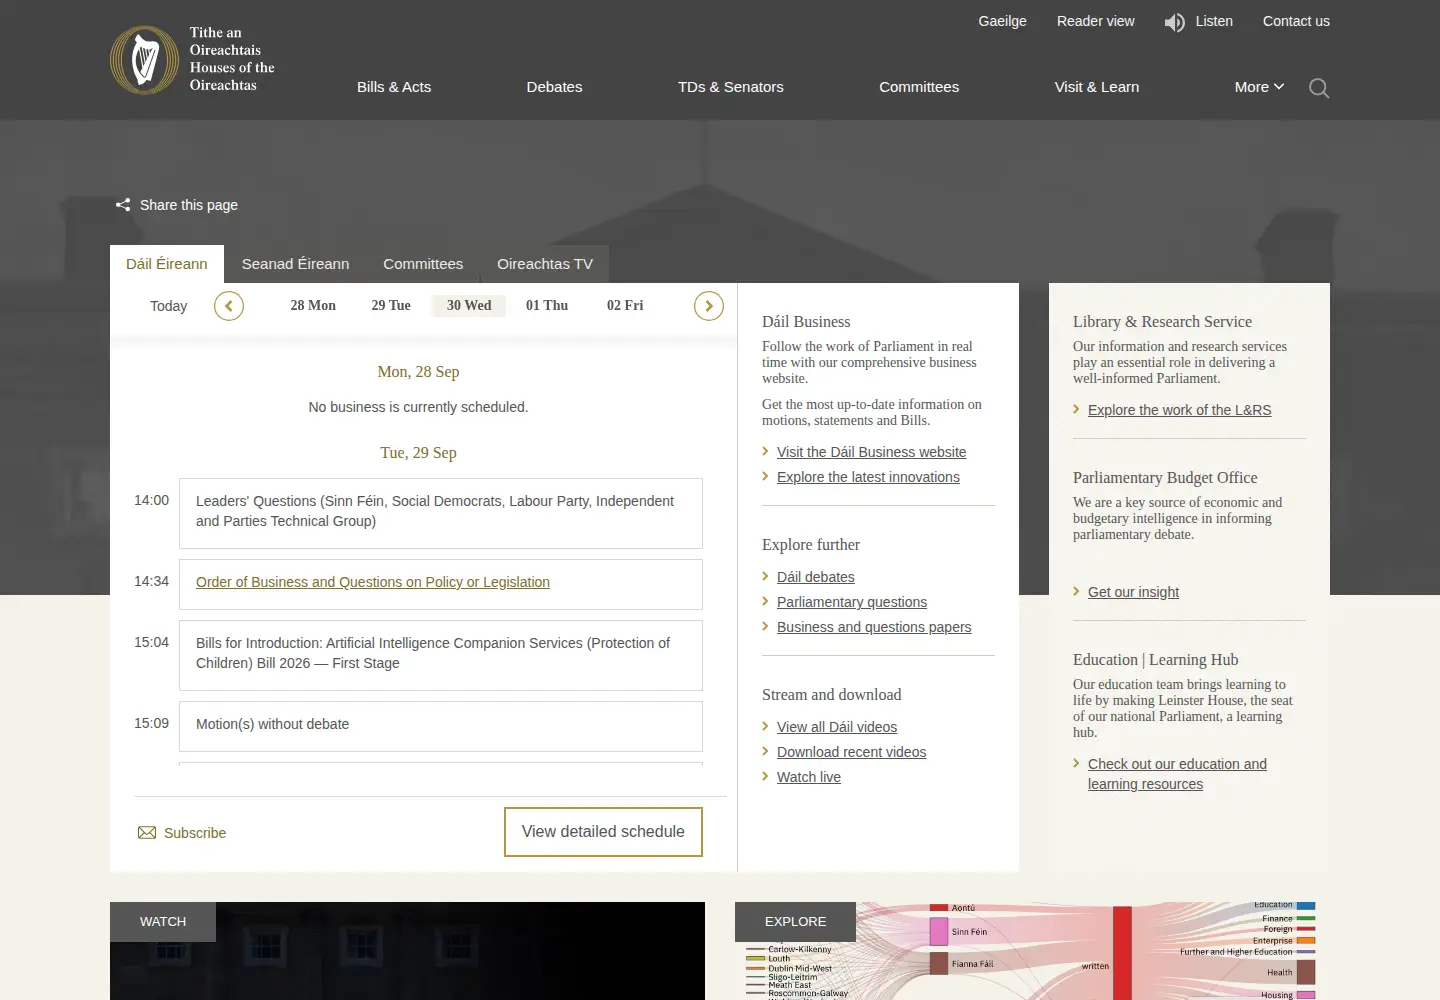Image resolution: width=1440 pixels, height=1000 pixels.
Task: Switch to Gaeilge language
Action: click(1002, 21)
